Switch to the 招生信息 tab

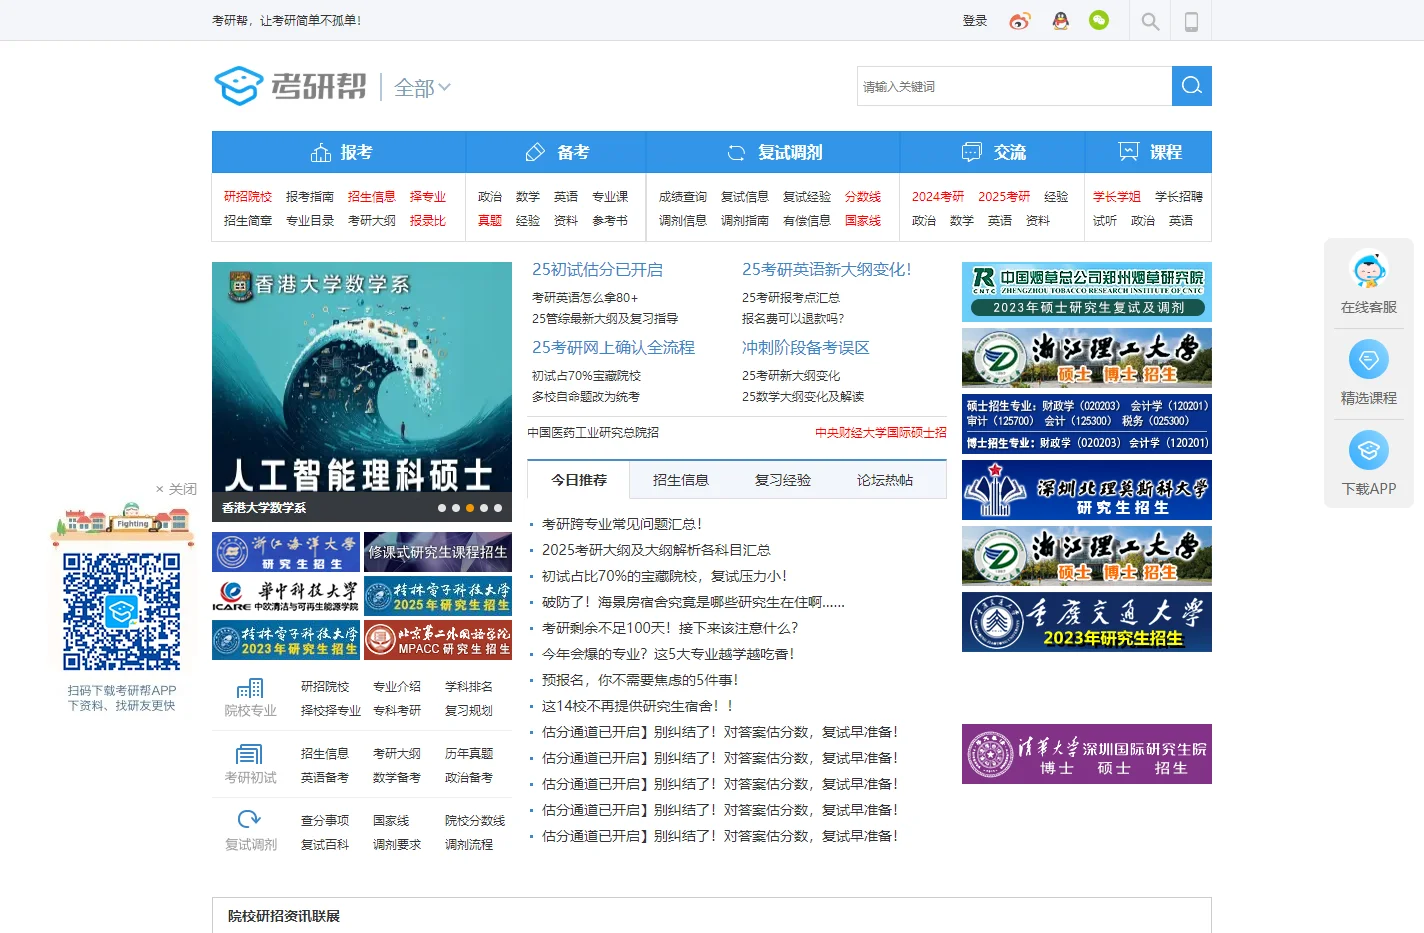tap(681, 480)
